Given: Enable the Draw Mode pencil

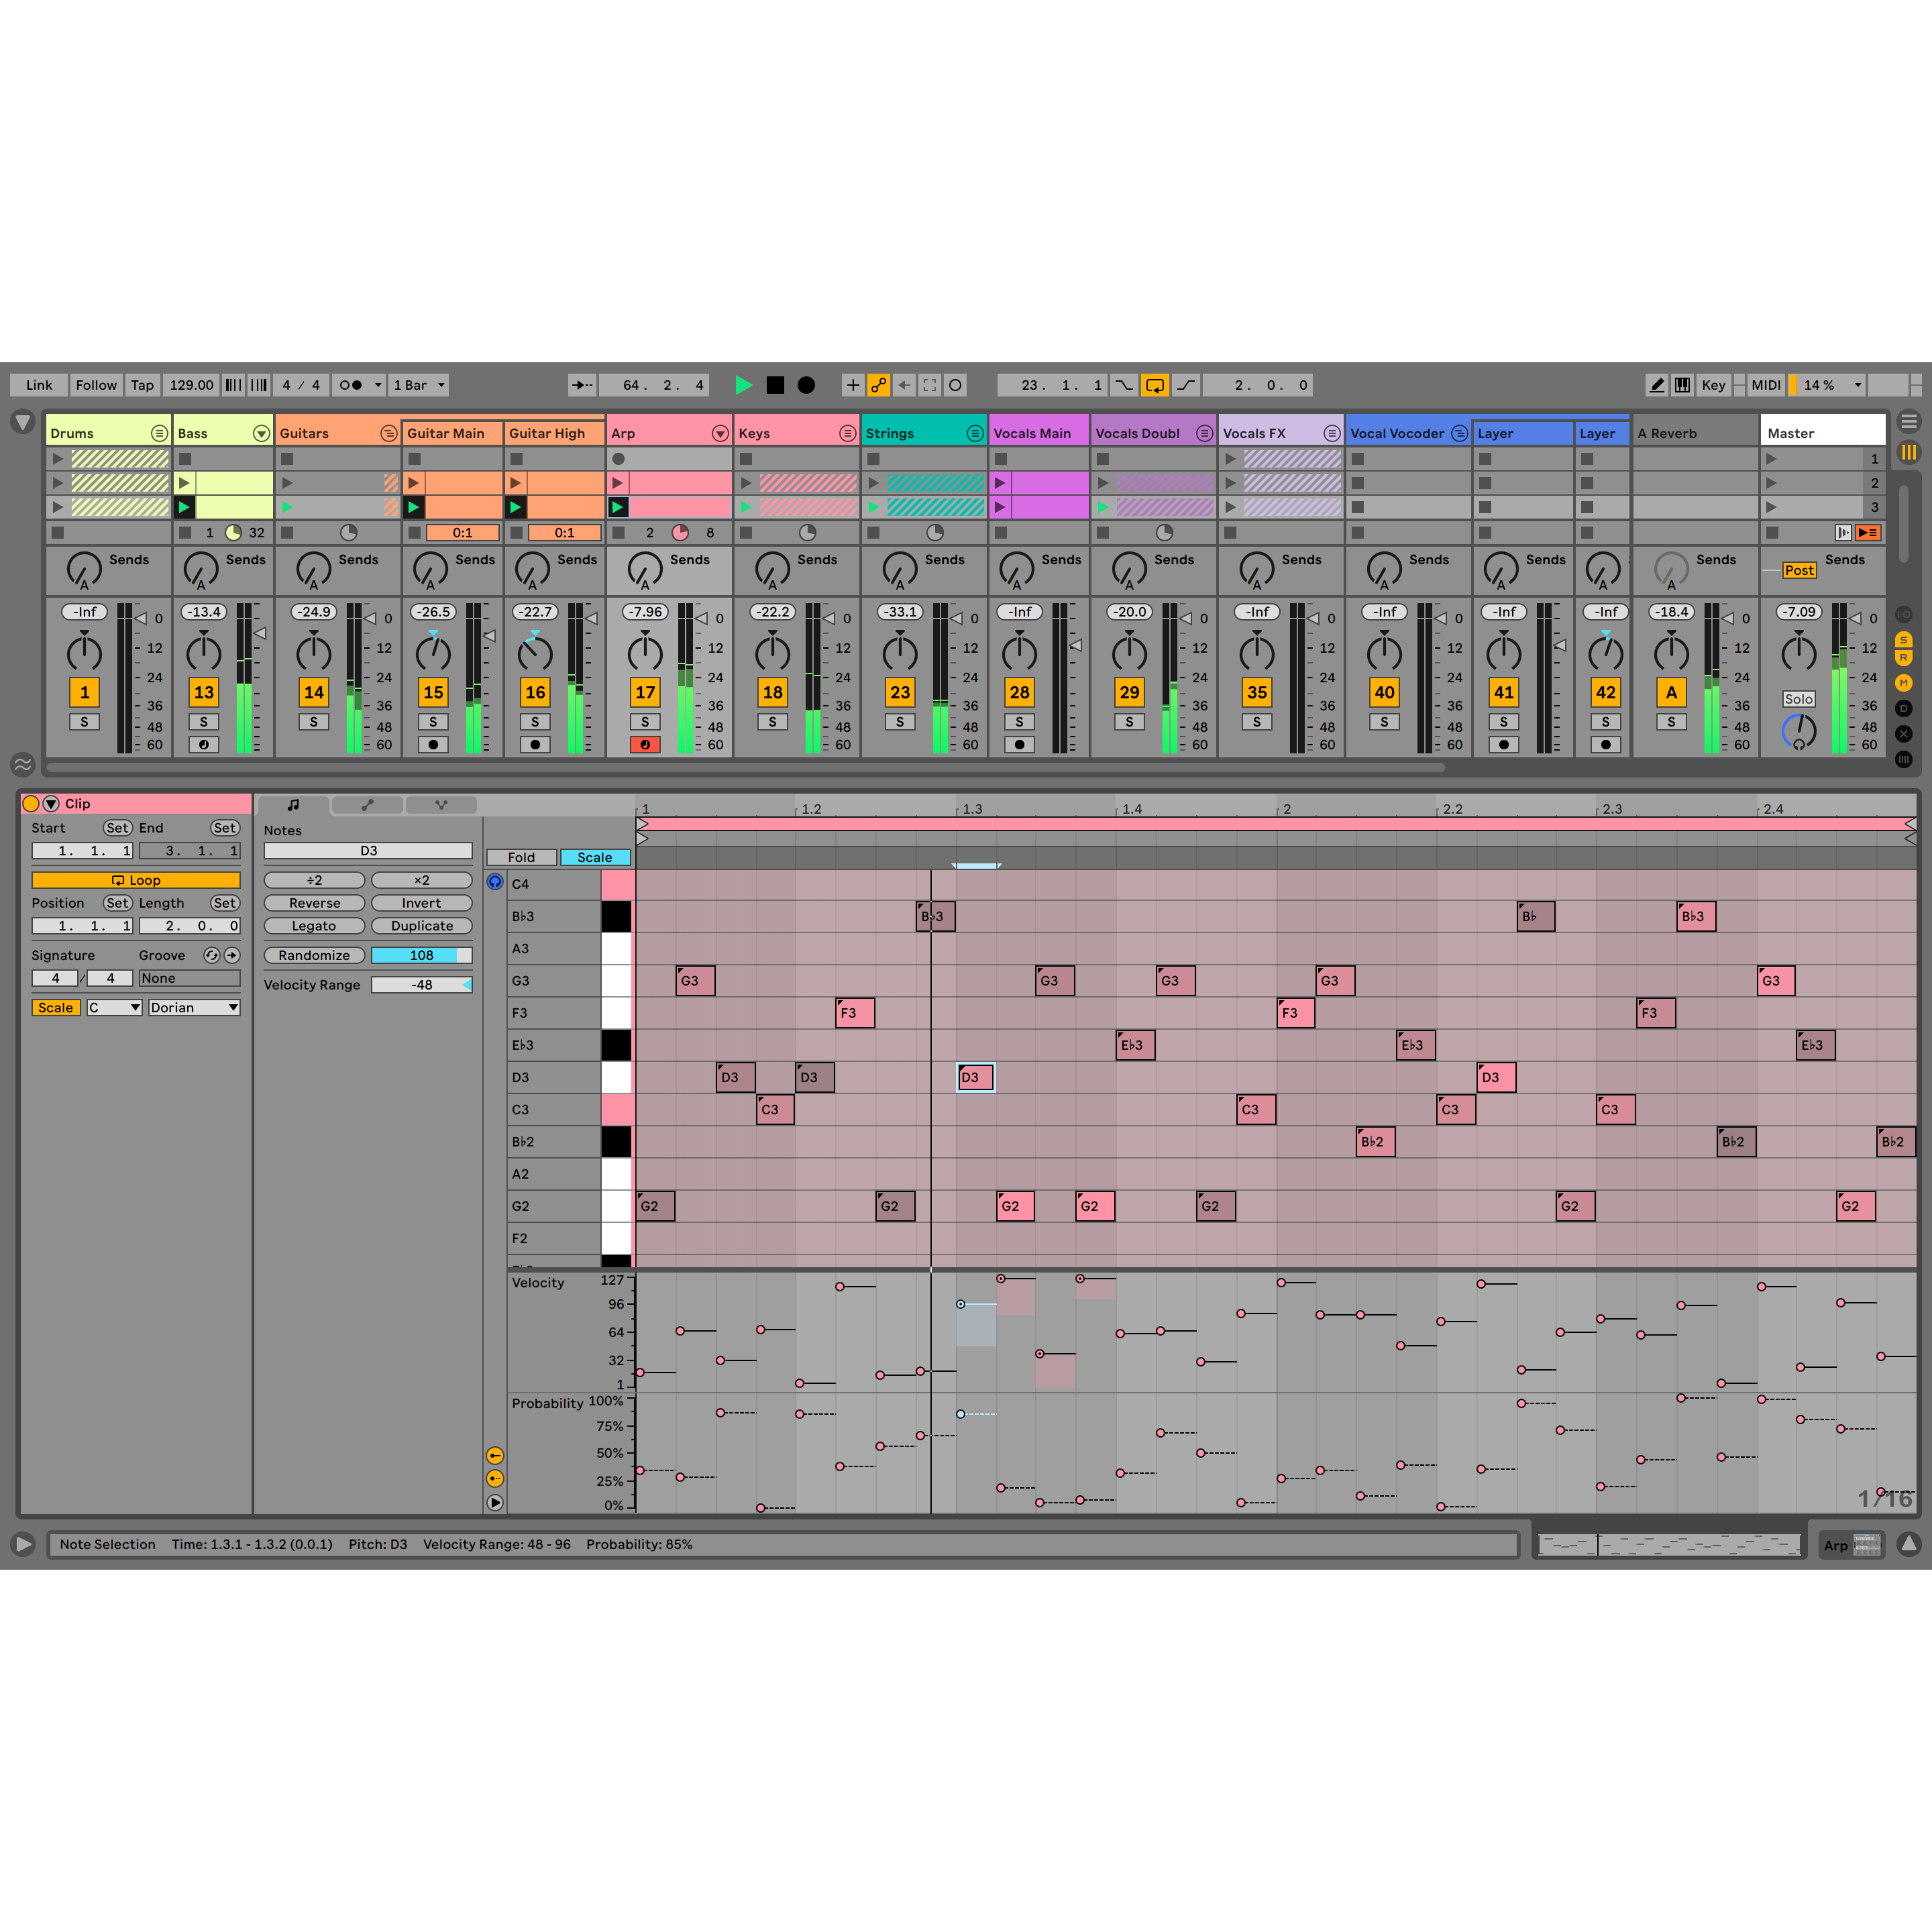Looking at the screenshot, I should [x=1657, y=385].
